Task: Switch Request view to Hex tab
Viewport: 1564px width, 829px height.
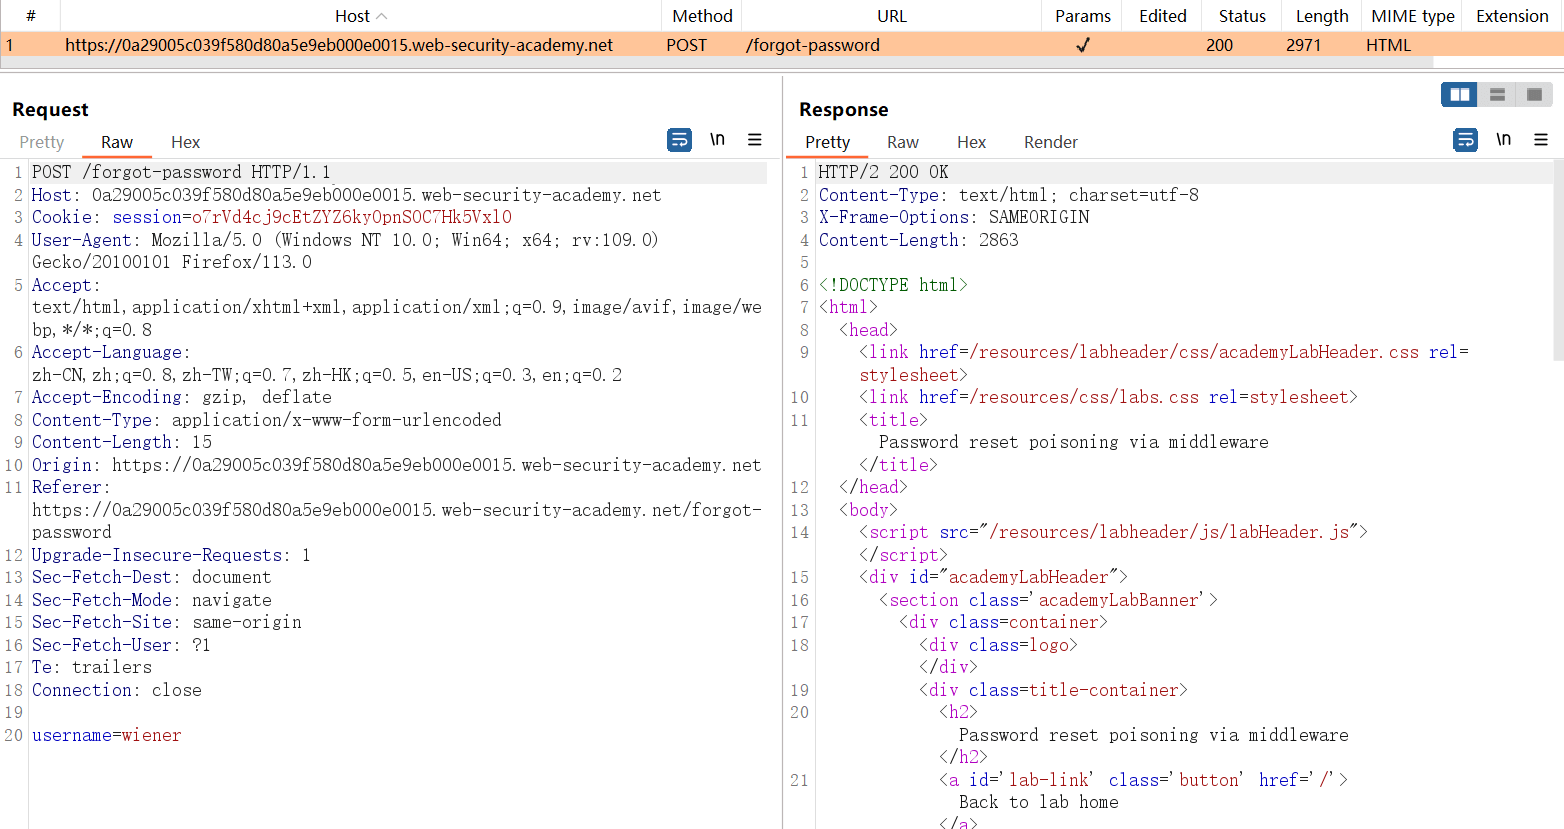Action: tap(185, 142)
